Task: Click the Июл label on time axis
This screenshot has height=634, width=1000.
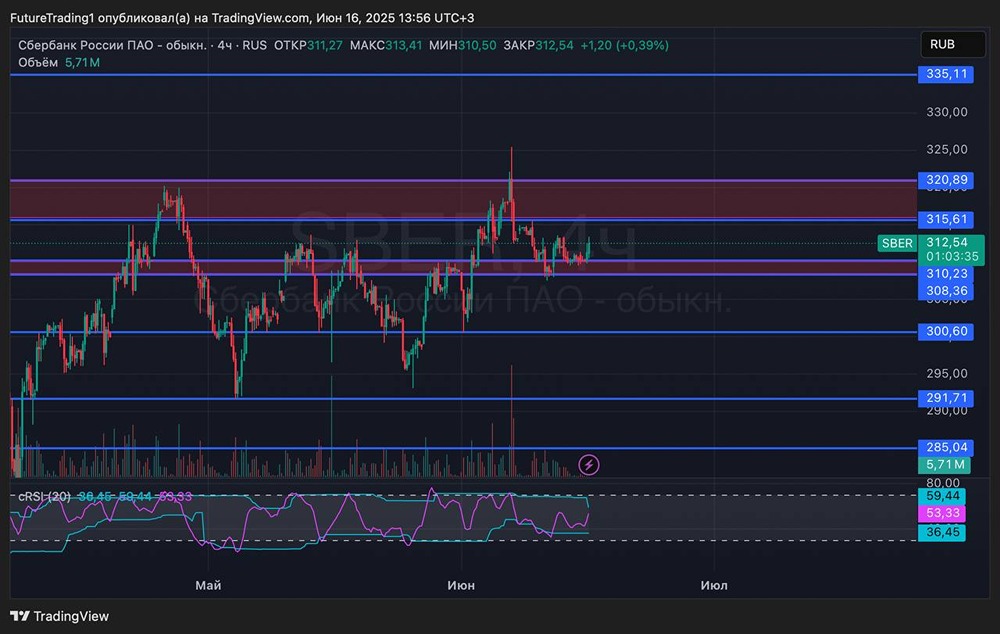Action: click(x=714, y=586)
